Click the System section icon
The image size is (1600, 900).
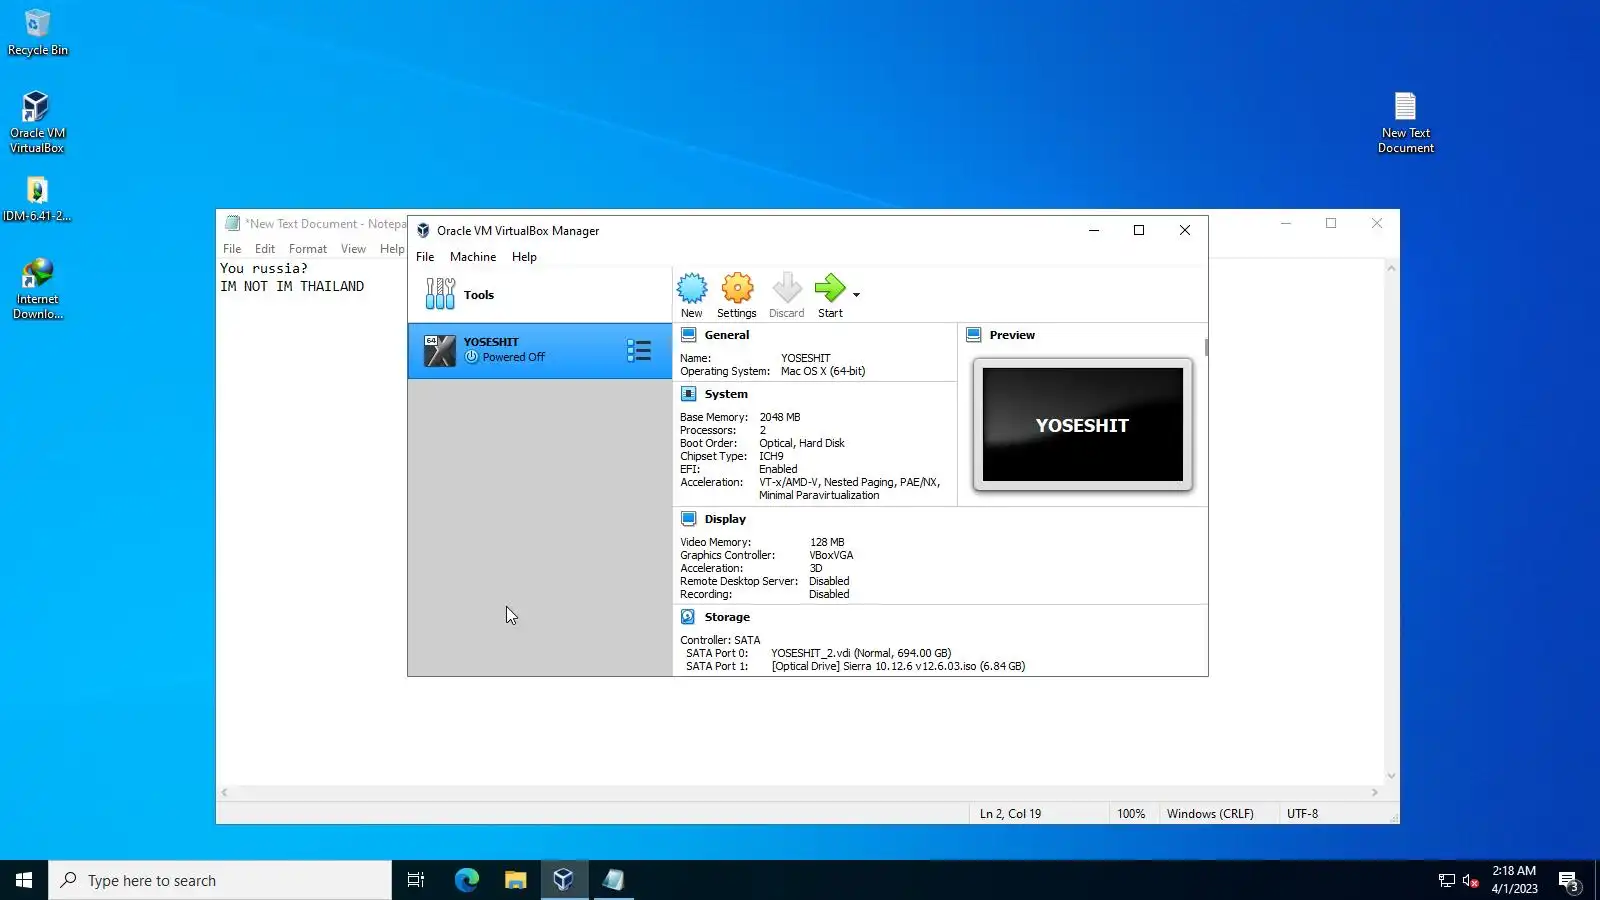click(689, 394)
